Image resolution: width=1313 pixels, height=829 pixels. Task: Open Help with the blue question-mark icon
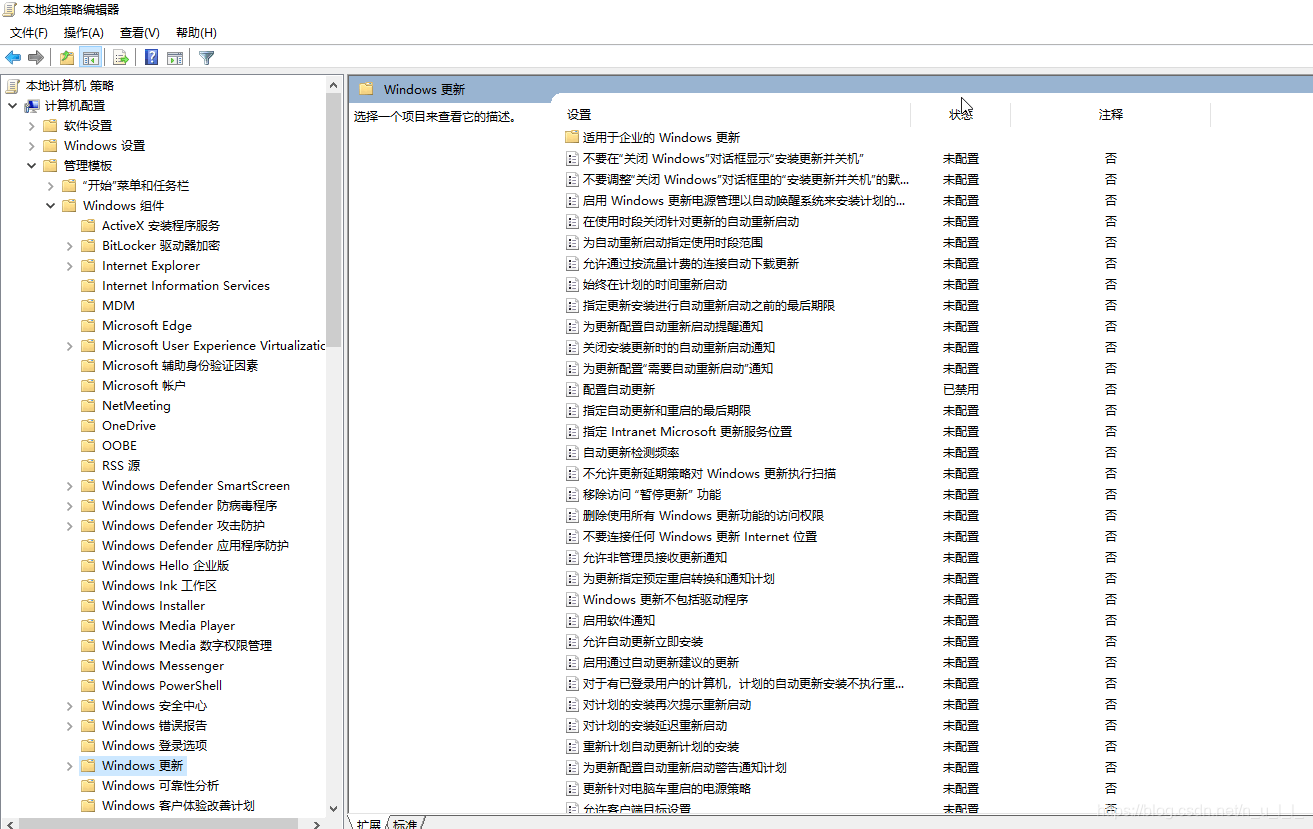(x=151, y=58)
